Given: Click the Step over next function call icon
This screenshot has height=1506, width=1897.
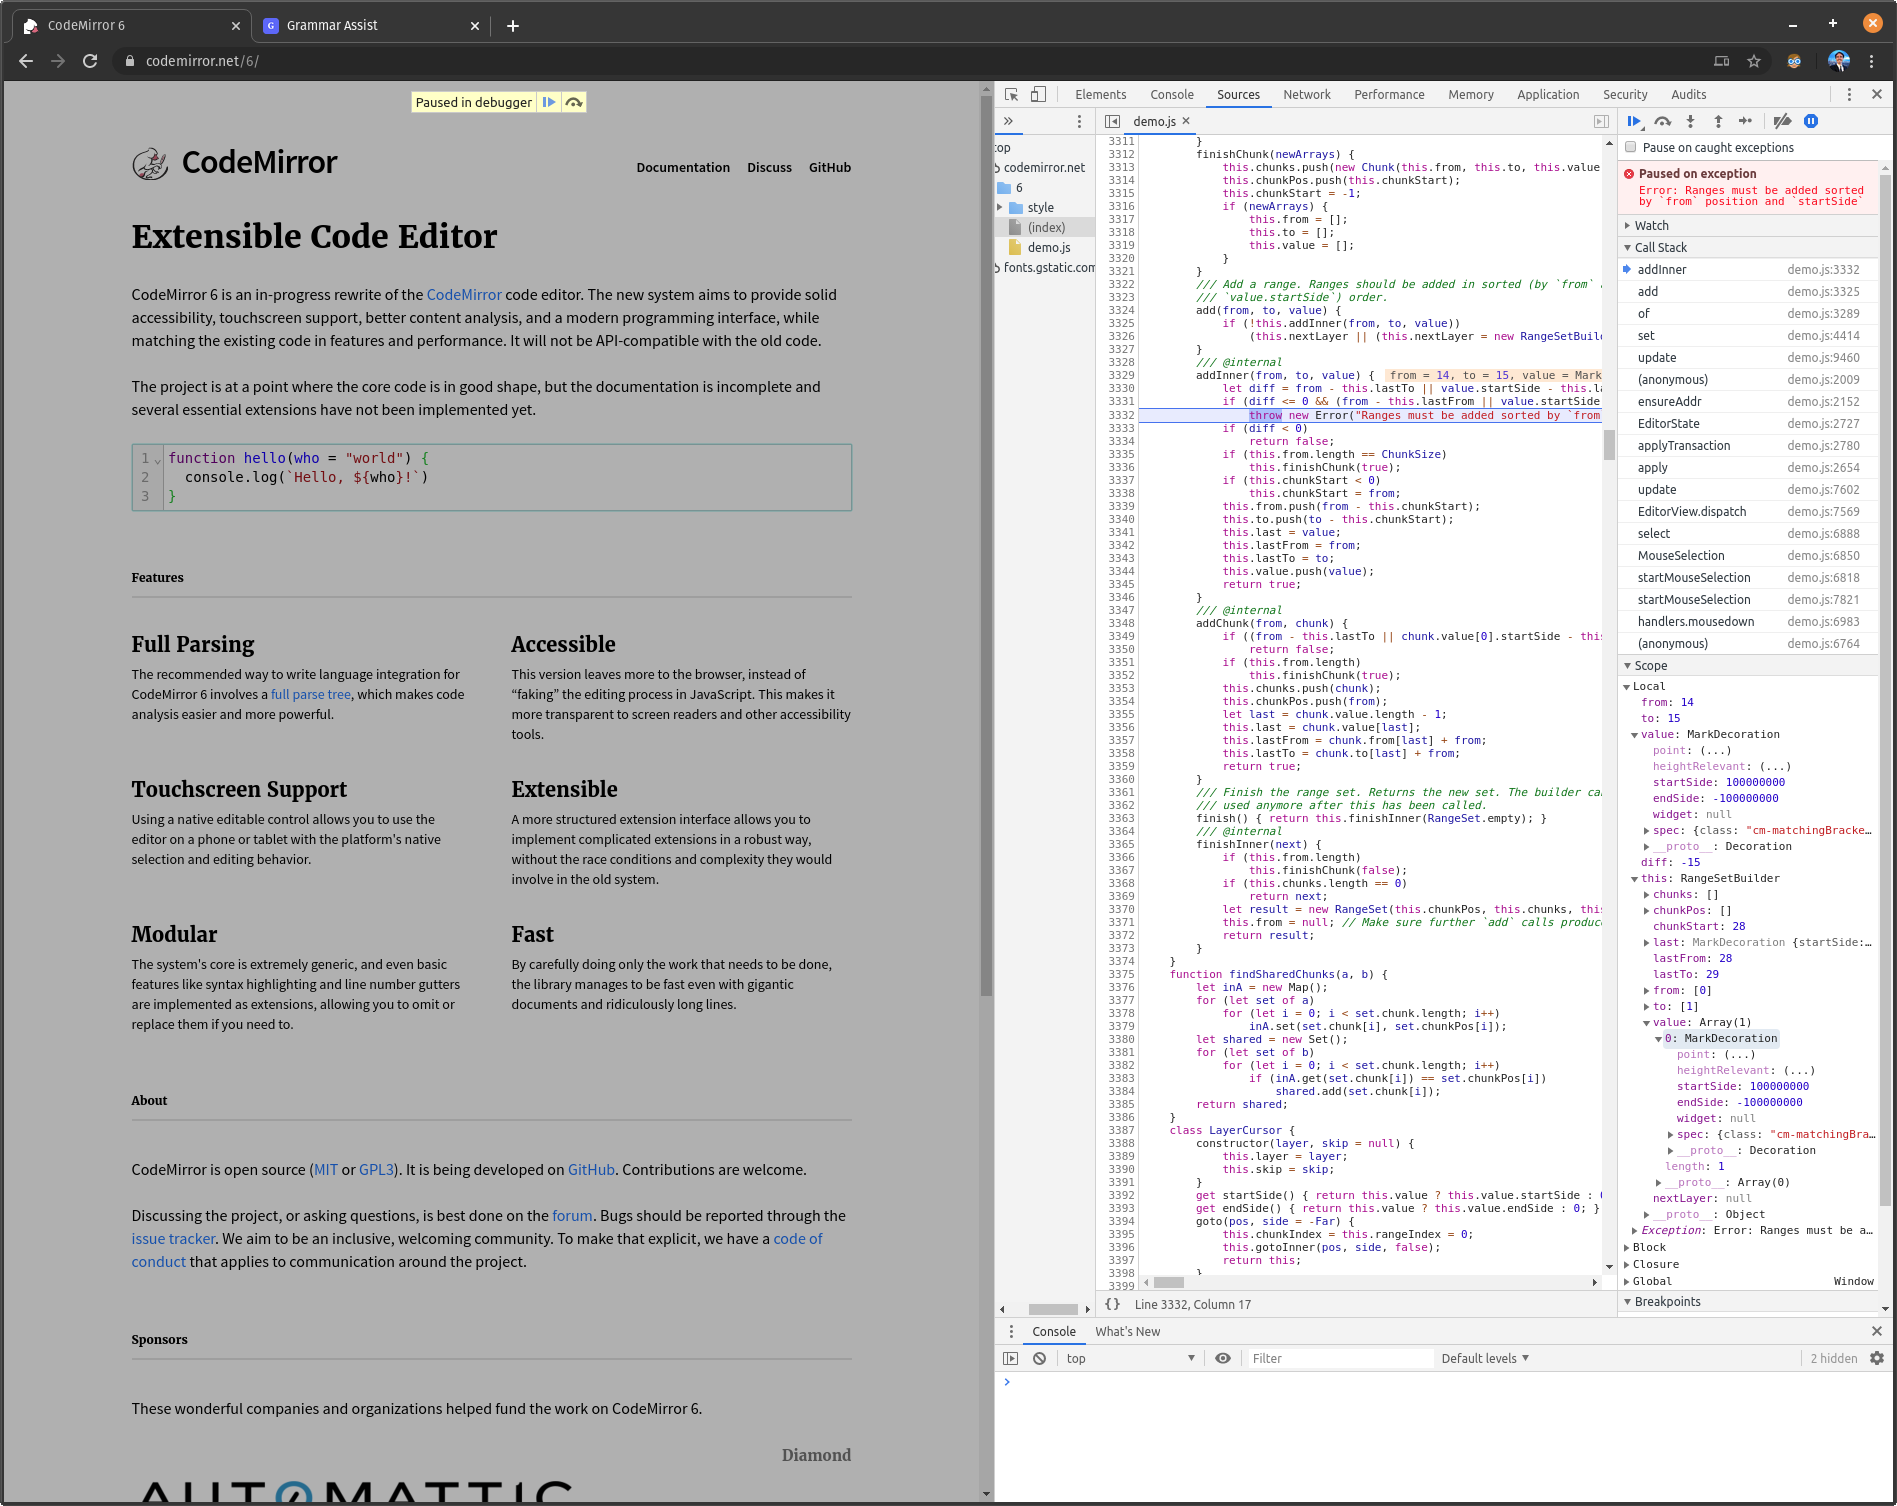Looking at the screenshot, I should coord(1663,121).
